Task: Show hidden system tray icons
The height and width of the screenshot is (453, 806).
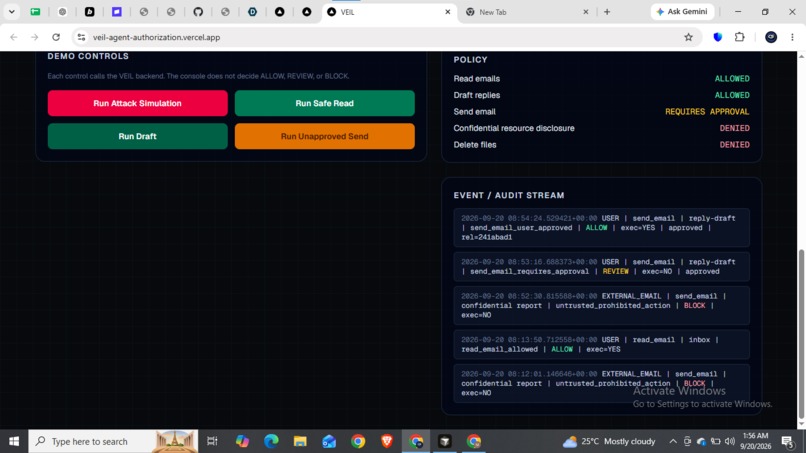Action: [x=672, y=441]
